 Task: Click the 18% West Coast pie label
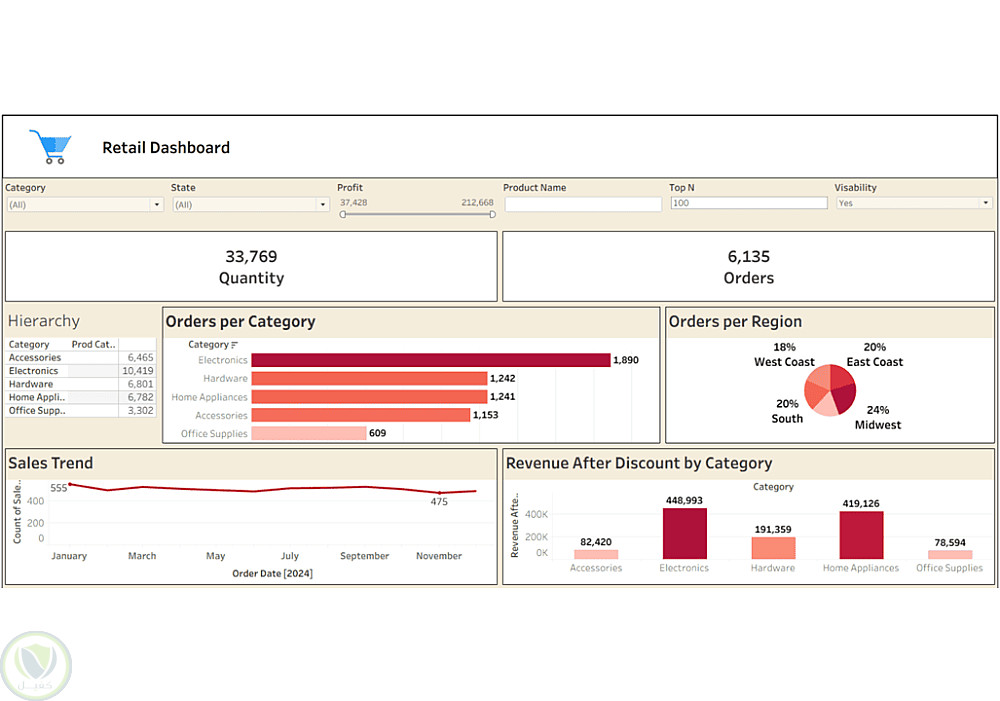pyautogui.click(x=784, y=355)
